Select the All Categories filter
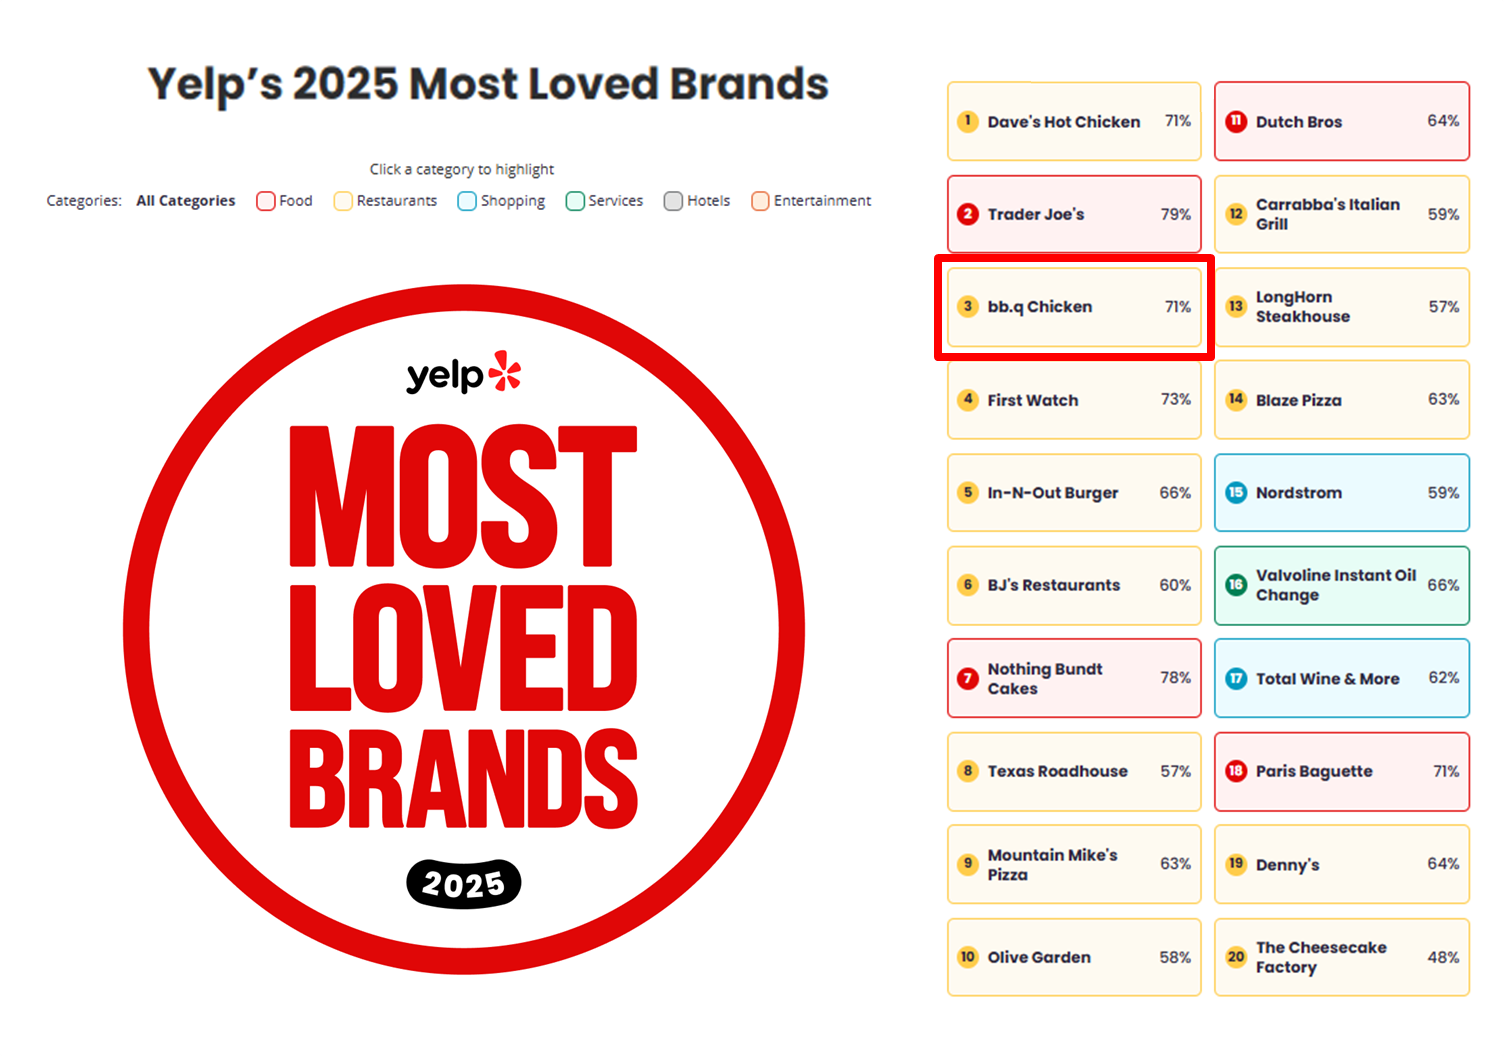Viewport: 1504px width, 1056px height. 186,201
